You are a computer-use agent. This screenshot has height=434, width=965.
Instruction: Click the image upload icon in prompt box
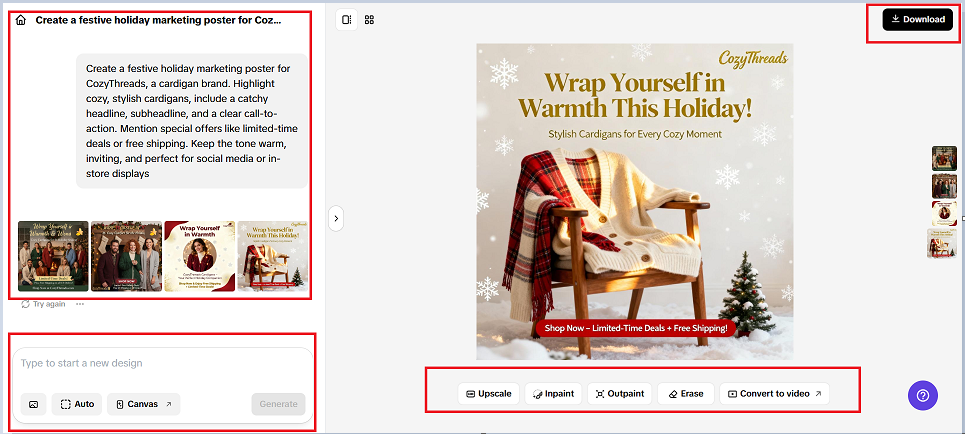point(33,404)
